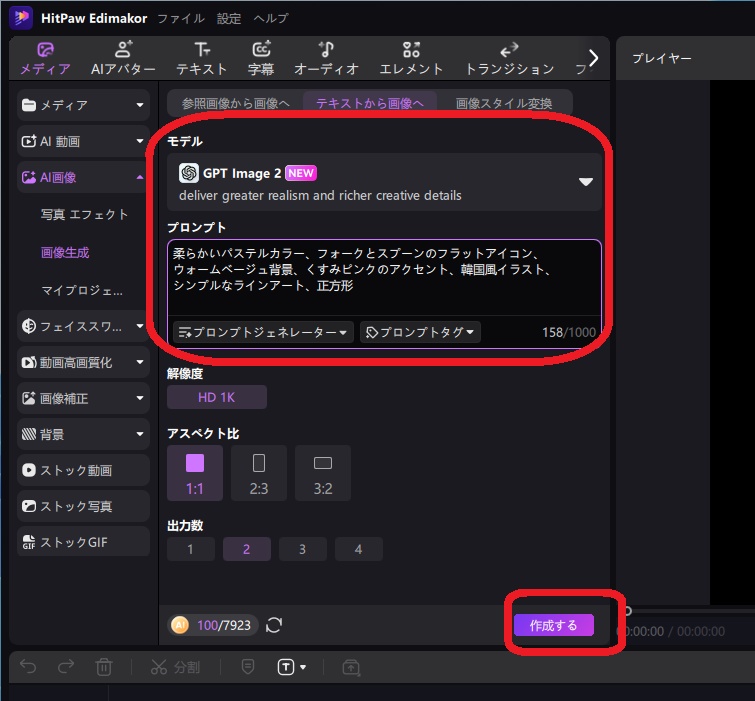755x701 pixels.
Task: Set output count to 1
Action: click(191, 549)
